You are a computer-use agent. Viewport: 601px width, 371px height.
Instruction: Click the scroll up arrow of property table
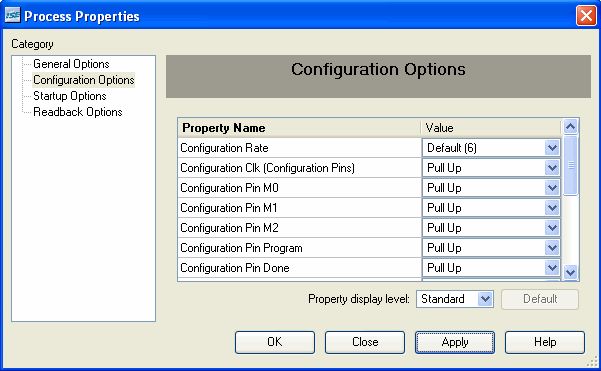(x=570, y=126)
